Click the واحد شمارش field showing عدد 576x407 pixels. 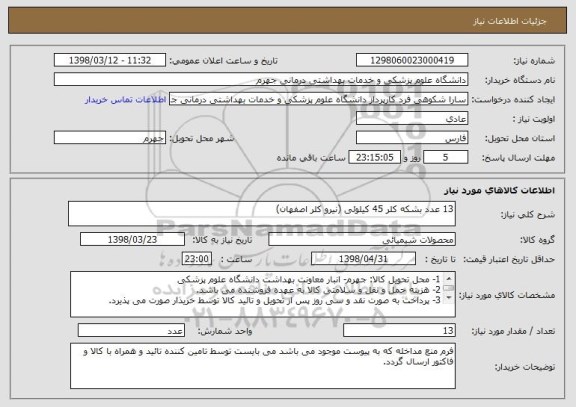131,331
